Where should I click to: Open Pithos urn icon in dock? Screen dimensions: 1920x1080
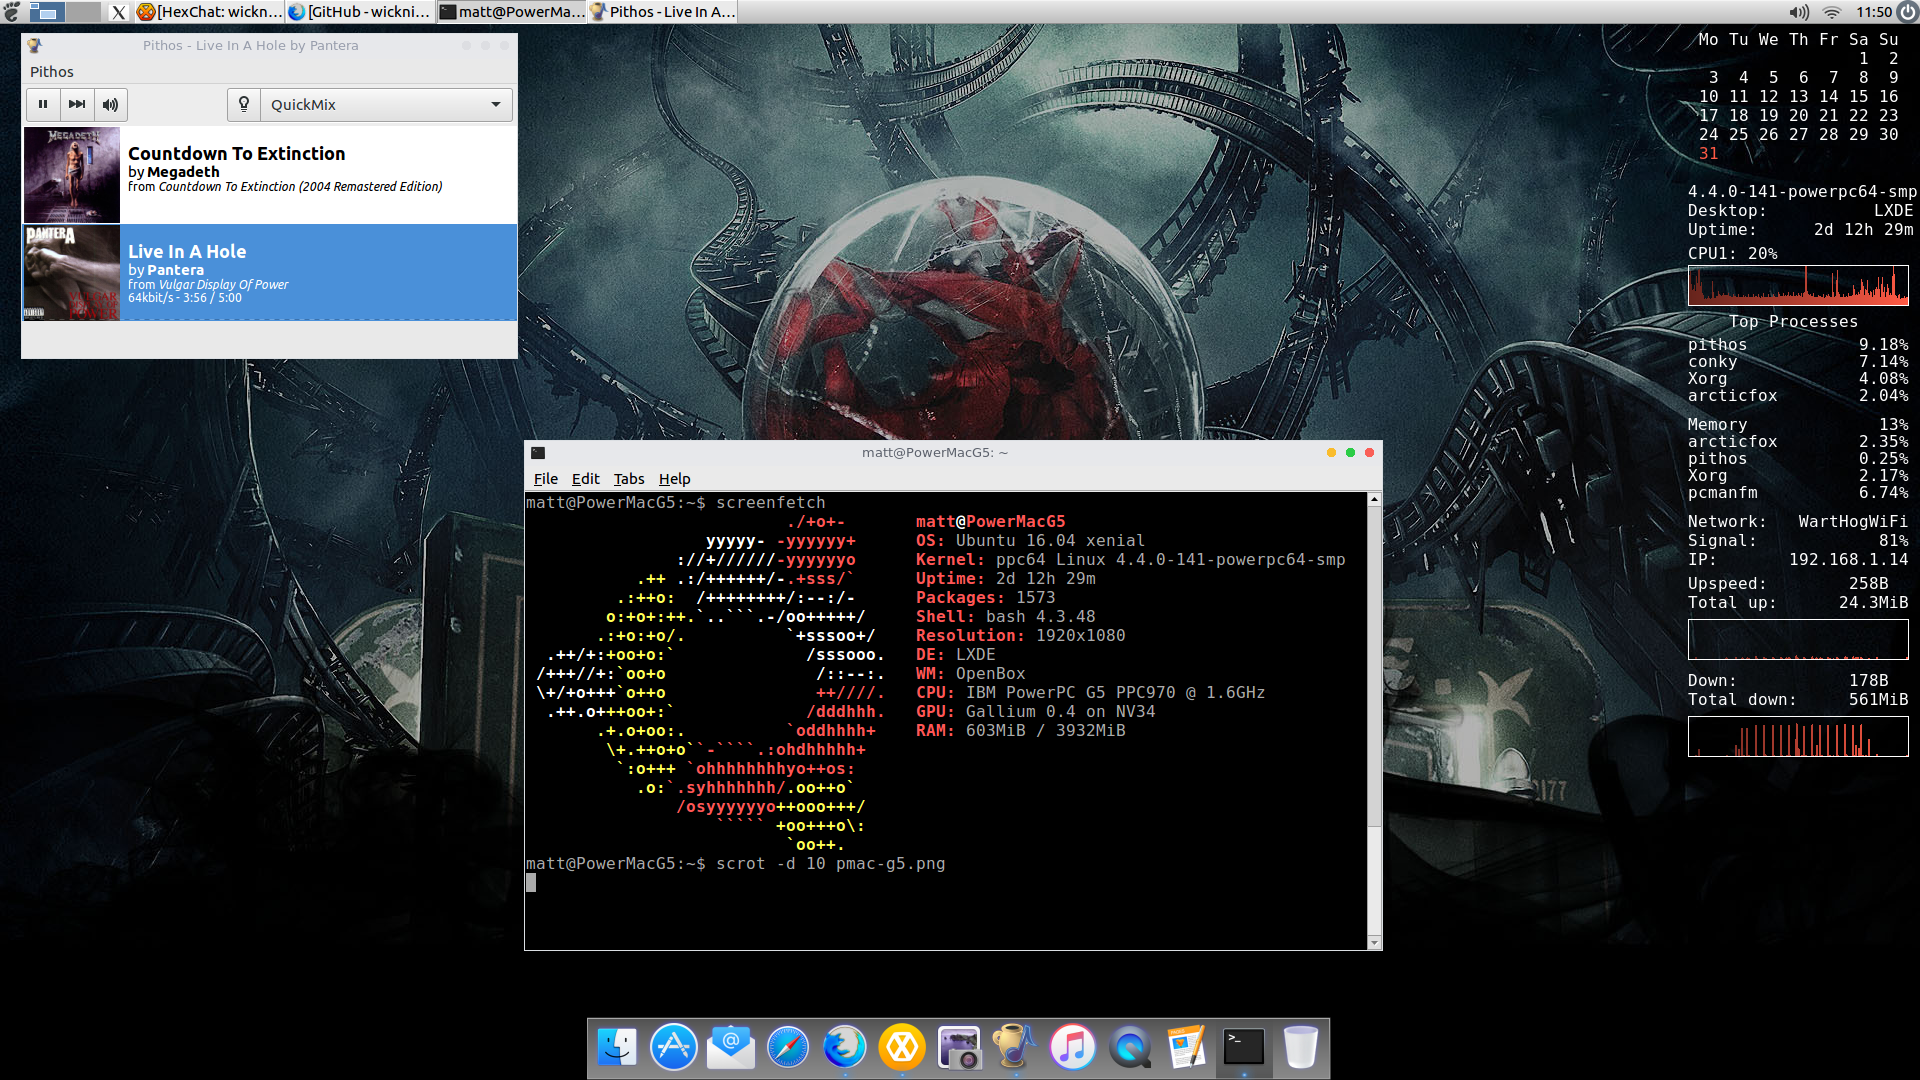point(1015,1047)
